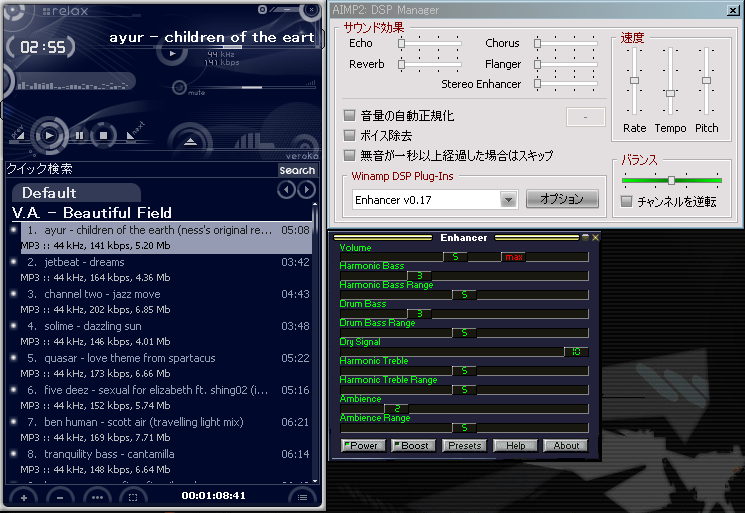
Task: Click the 02:55 elapsed time display
Action: 43,47
